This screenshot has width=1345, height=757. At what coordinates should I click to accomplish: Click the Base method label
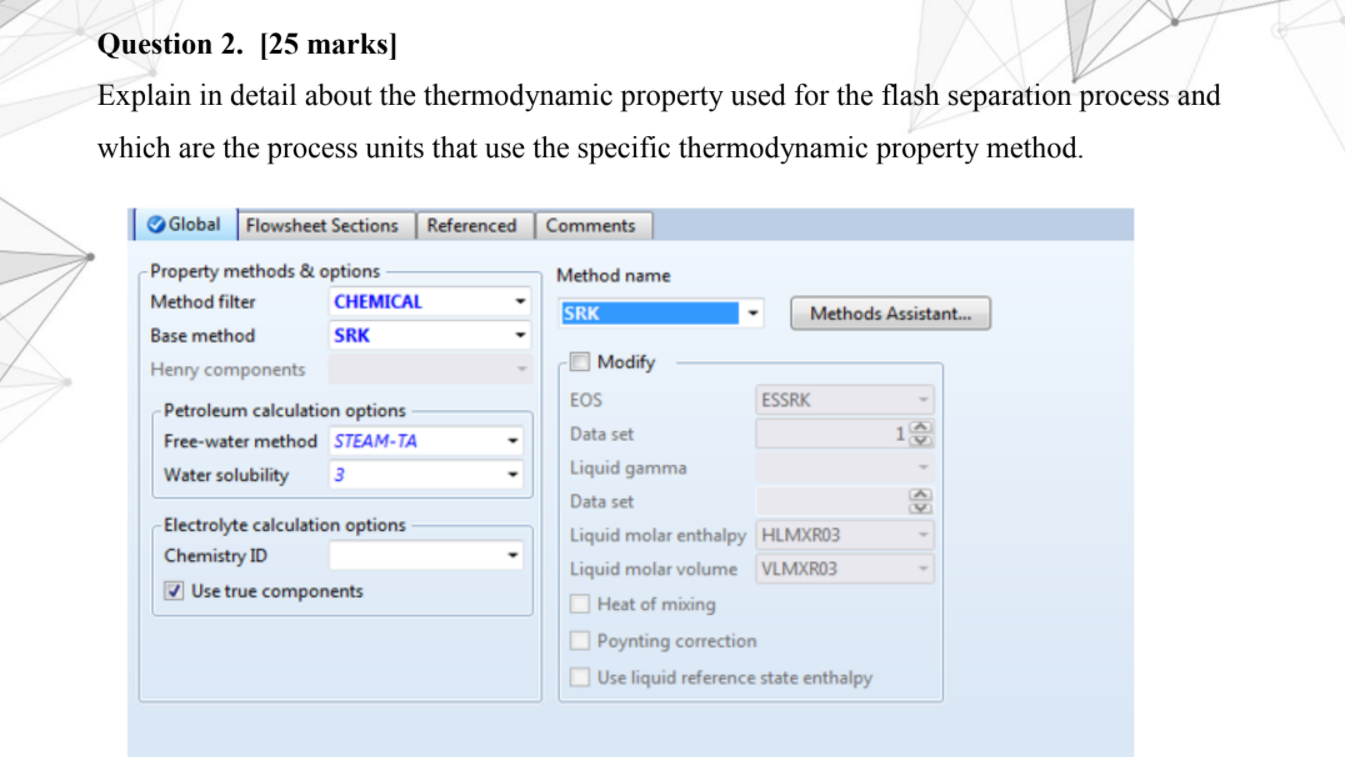click(203, 335)
